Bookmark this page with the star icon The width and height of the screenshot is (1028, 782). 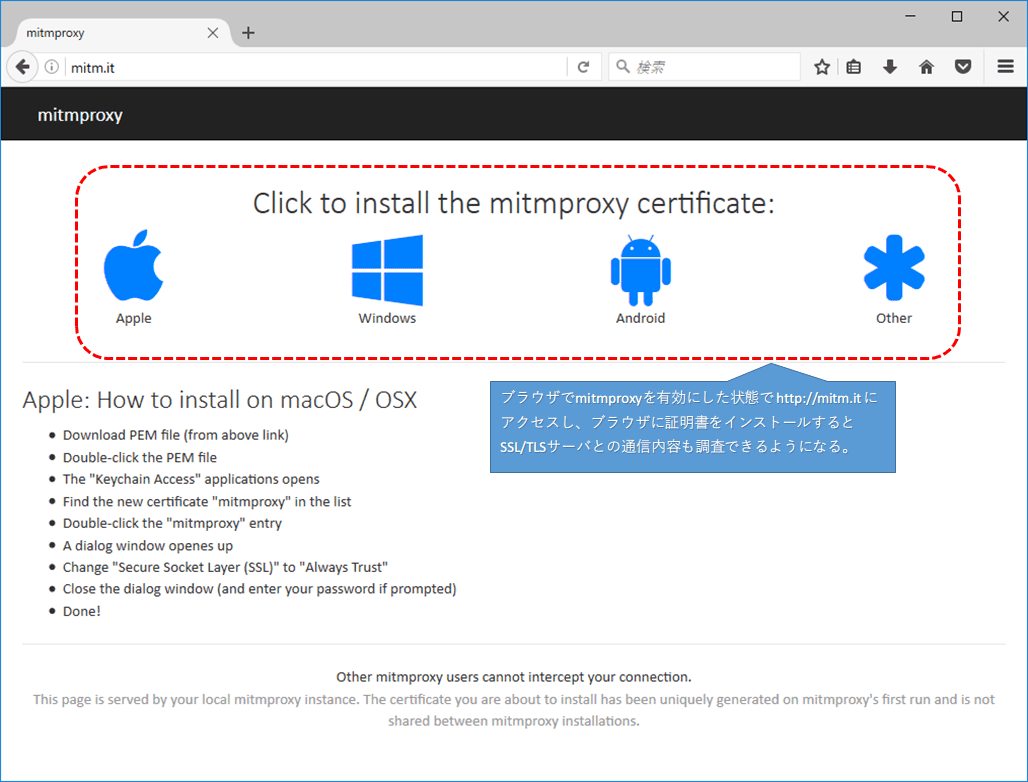pyautogui.click(x=821, y=67)
